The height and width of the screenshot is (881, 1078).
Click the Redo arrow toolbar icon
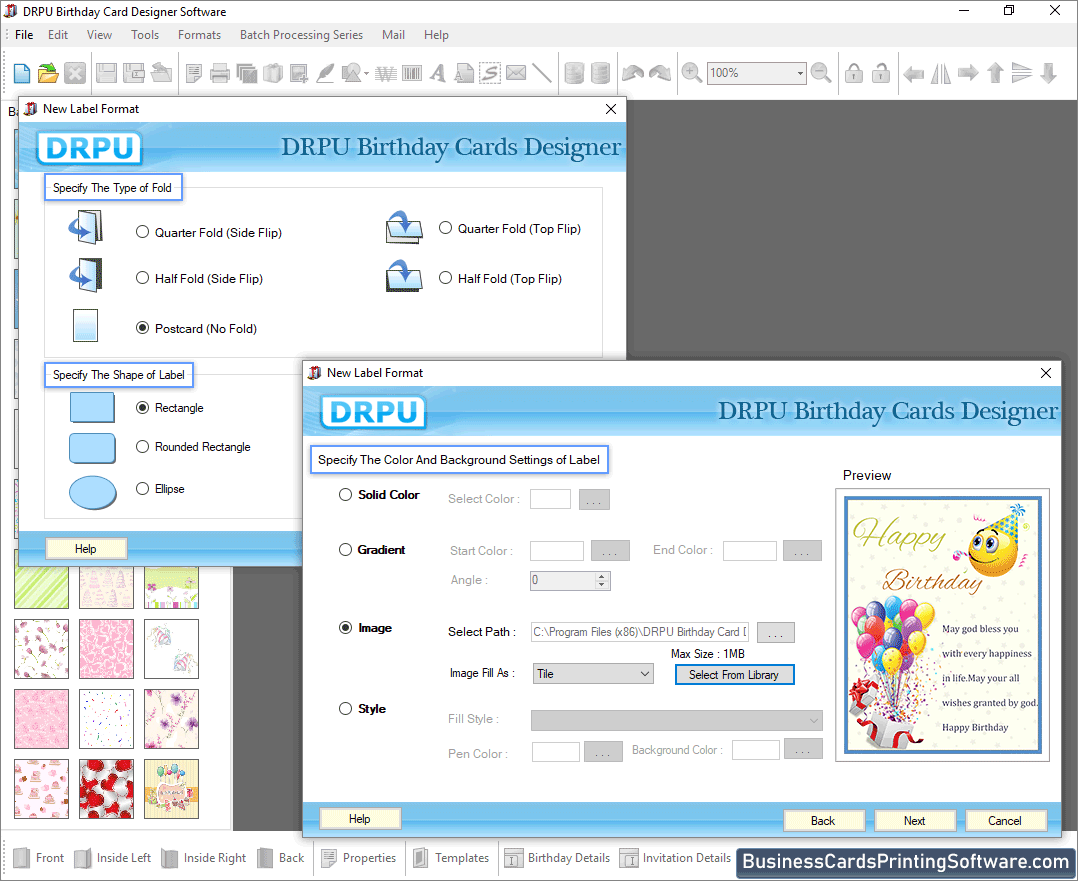coord(660,73)
